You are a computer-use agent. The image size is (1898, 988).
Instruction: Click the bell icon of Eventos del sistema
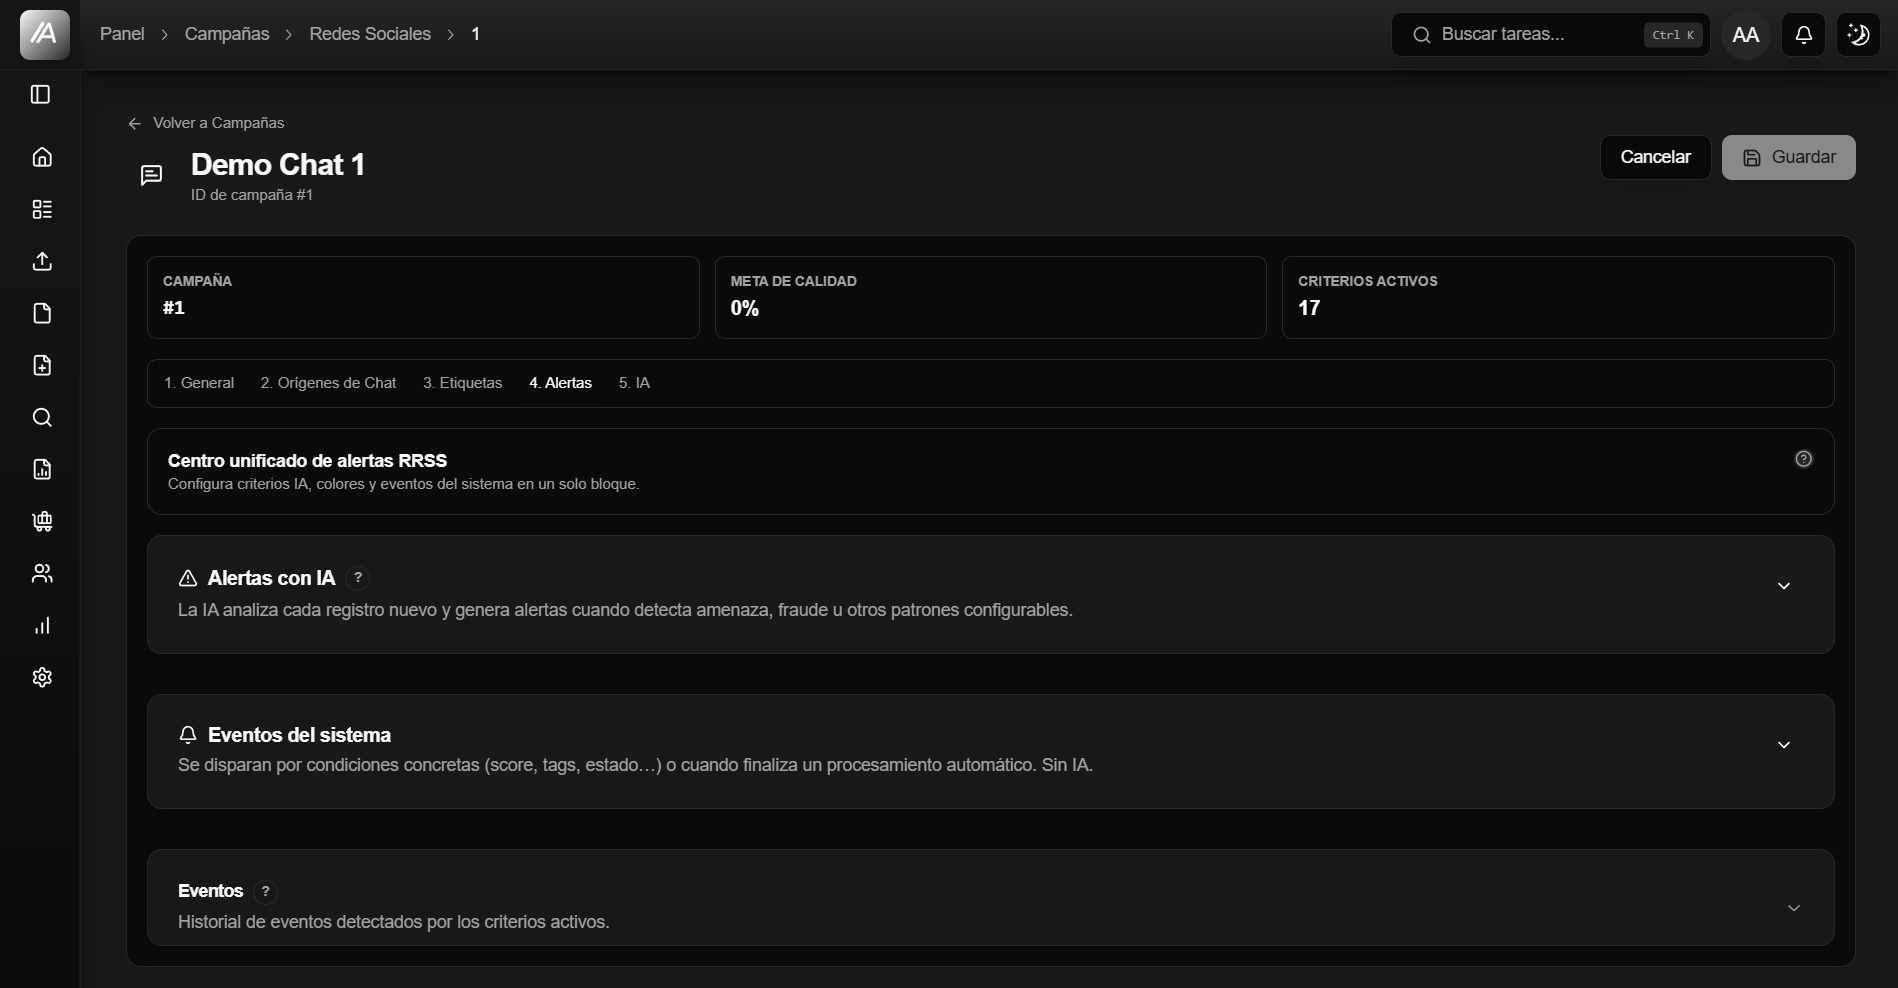tap(188, 735)
